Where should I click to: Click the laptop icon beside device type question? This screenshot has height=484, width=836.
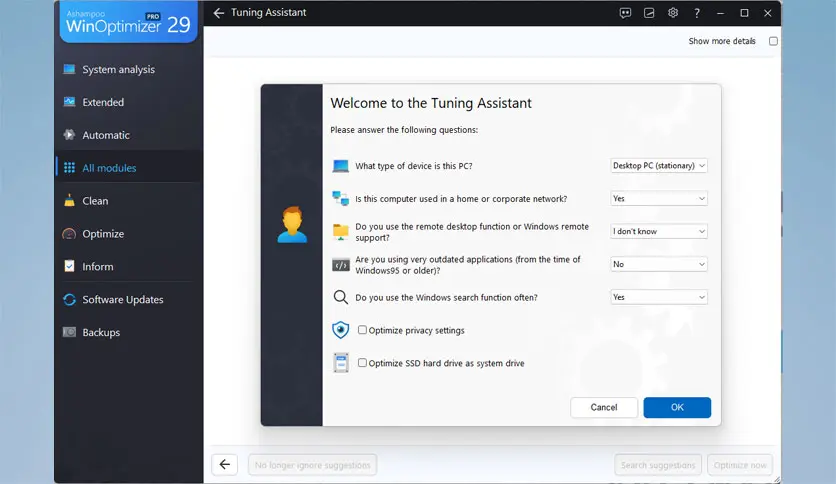coord(341,166)
